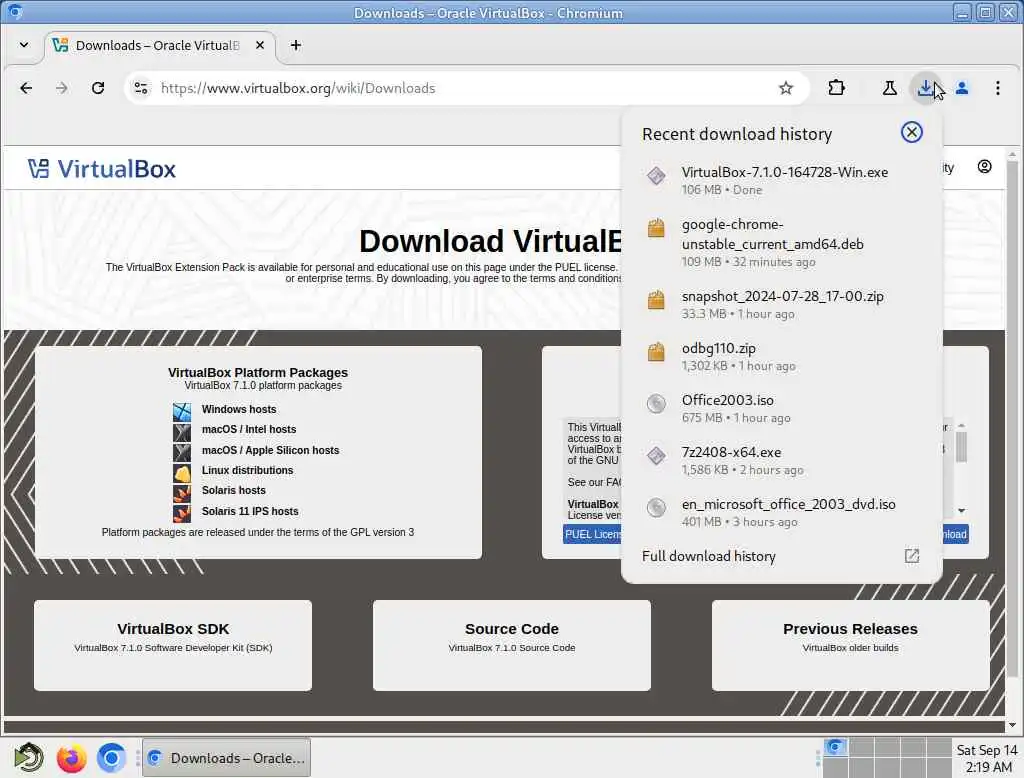Viewport: 1024px width, 778px height.
Task: Launch Firefox from the taskbar
Action: (71, 758)
